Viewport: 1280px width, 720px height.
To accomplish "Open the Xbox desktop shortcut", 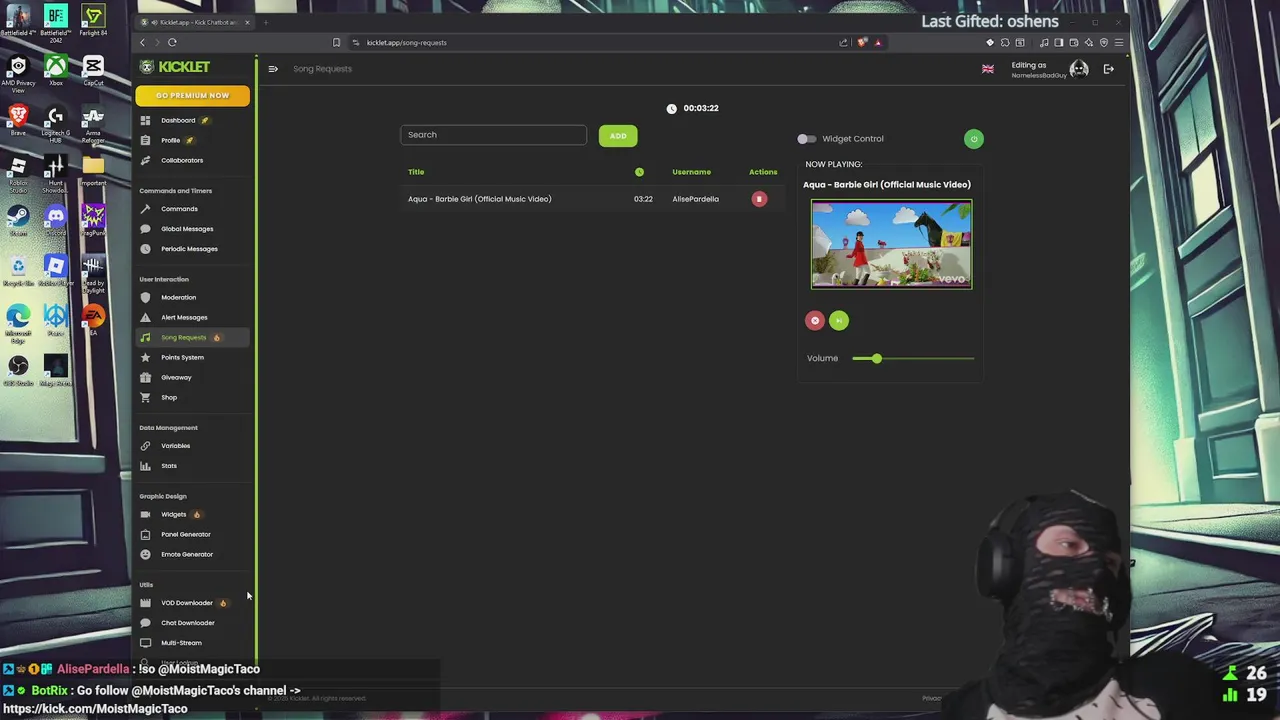I will [56, 70].
